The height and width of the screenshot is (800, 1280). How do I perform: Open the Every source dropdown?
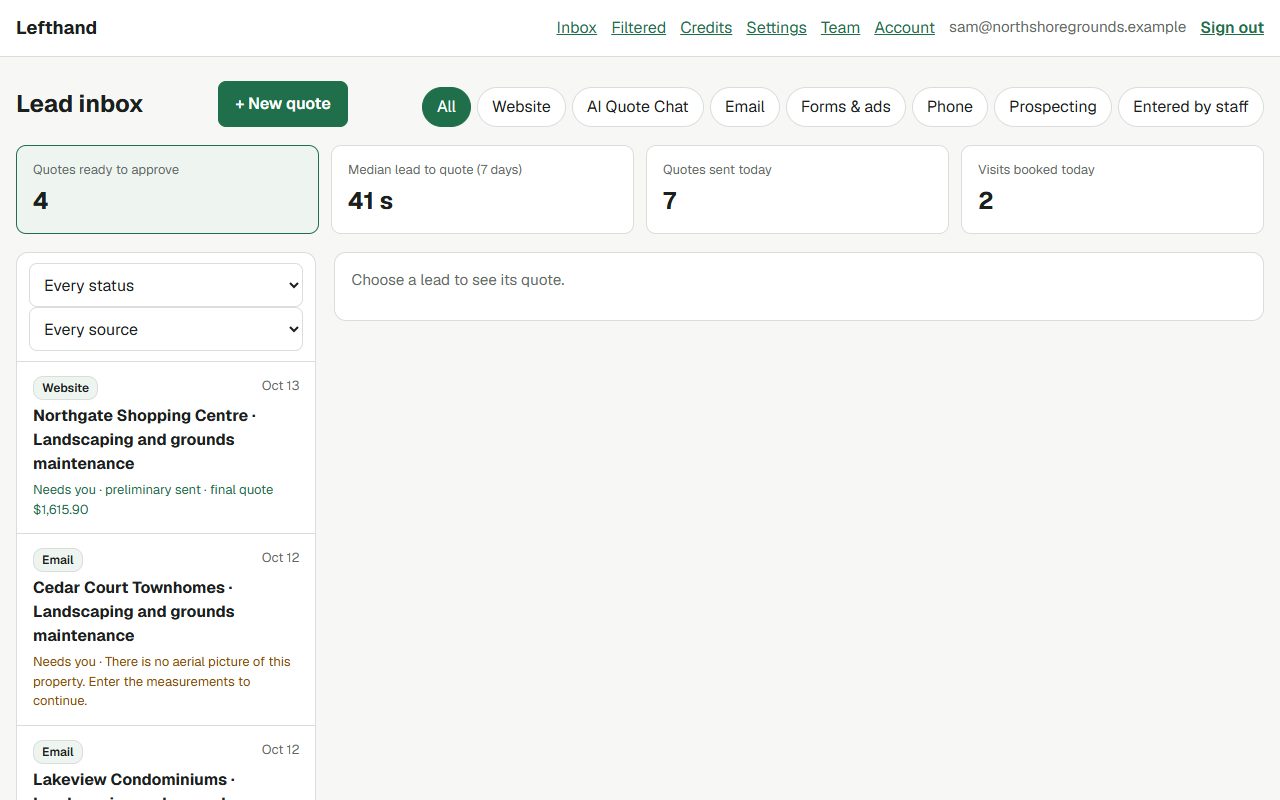pyautogui.click(x=166, y=329)
